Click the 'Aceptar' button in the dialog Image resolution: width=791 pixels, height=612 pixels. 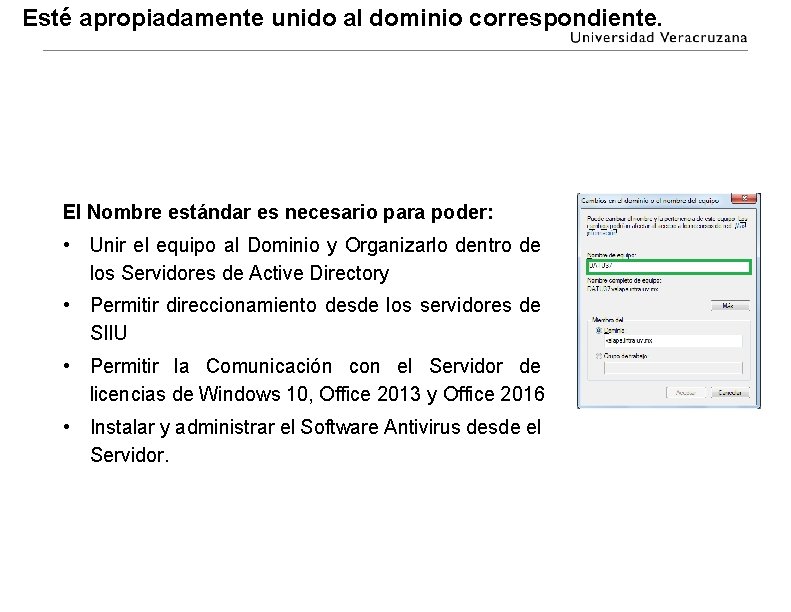coord(686,393)
